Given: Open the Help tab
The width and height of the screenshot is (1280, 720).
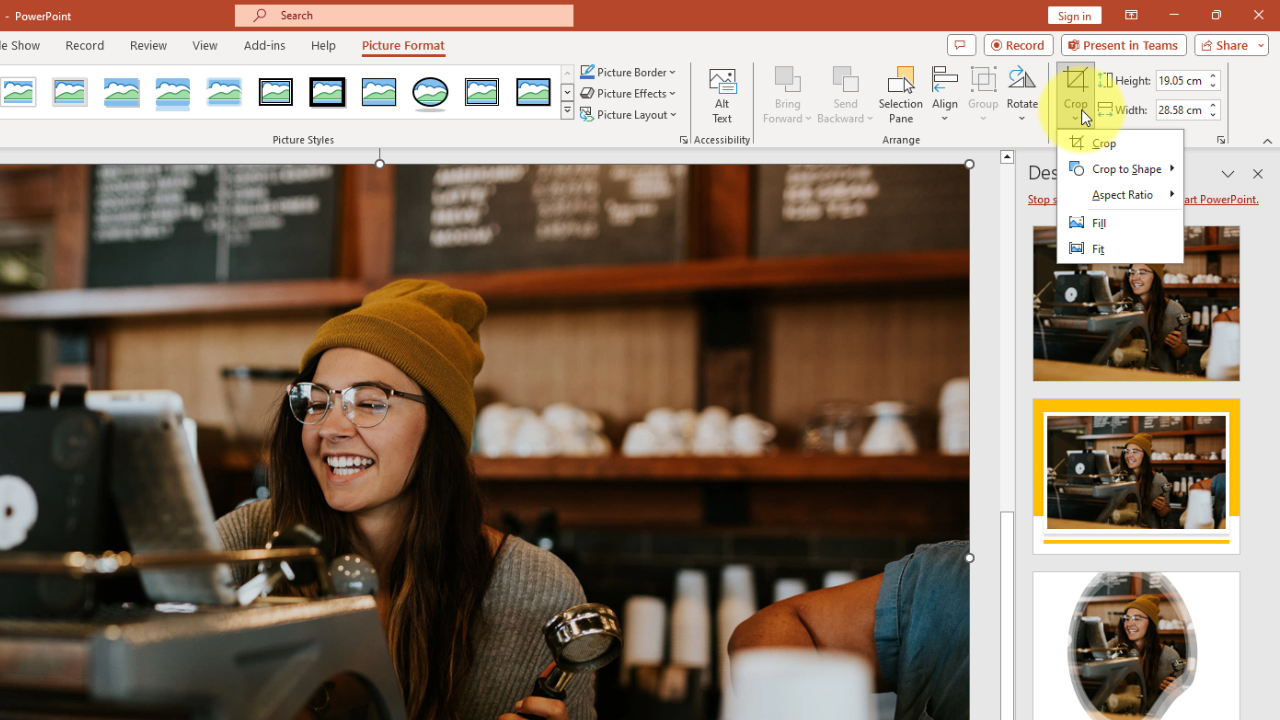Looking at the screenshot, I should [x=323, y=45].
